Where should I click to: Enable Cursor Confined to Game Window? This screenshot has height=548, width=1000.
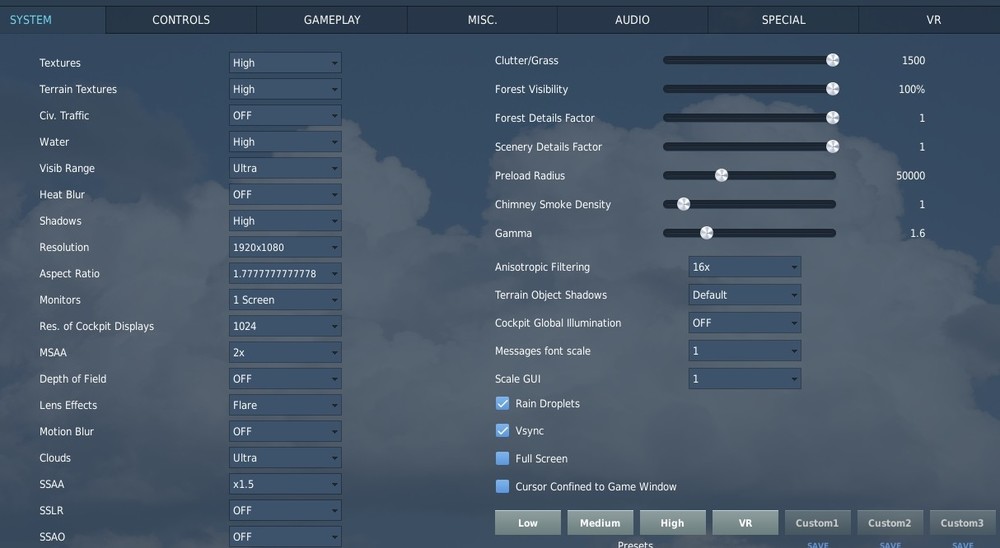(x=503, y=486)
